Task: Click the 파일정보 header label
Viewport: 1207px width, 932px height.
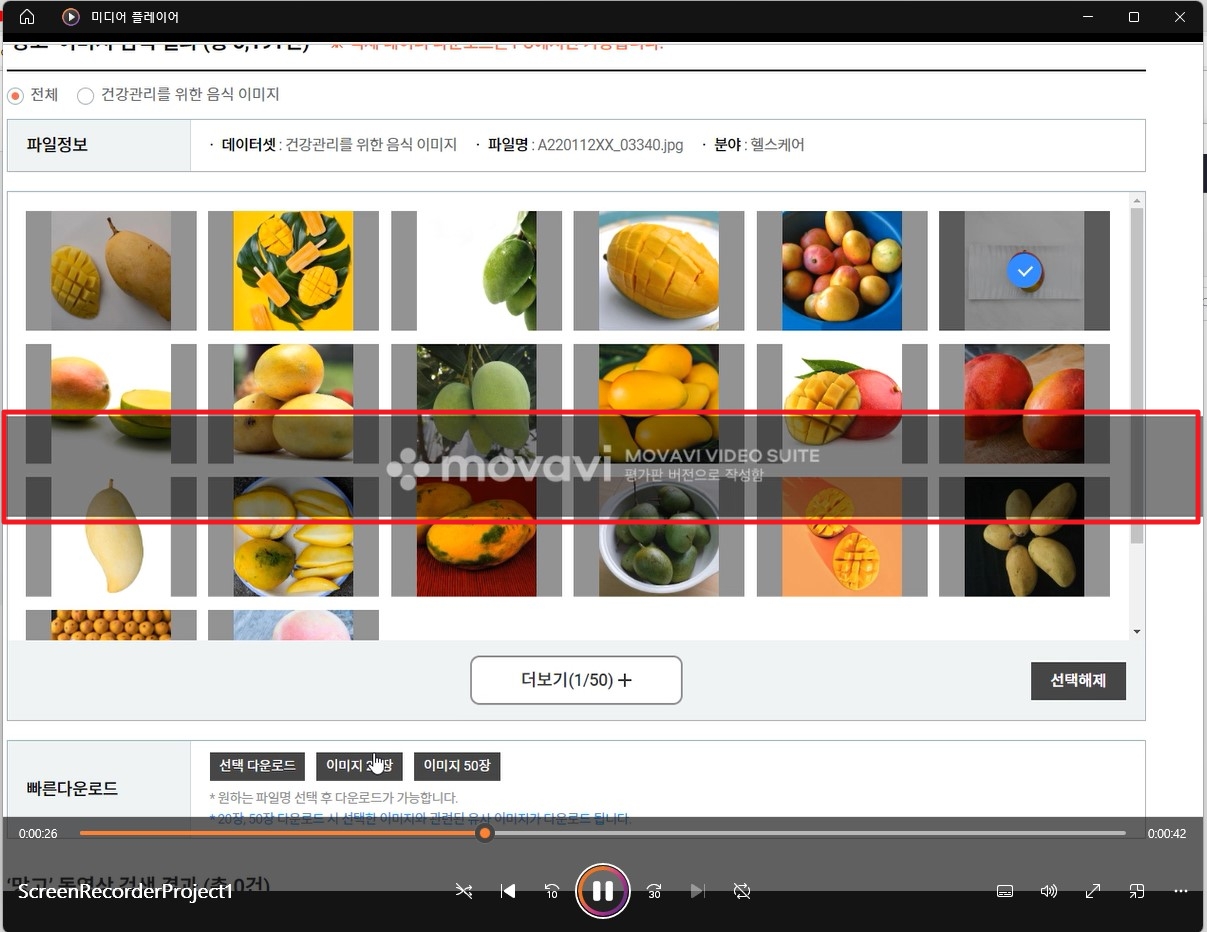Action: 57,145
